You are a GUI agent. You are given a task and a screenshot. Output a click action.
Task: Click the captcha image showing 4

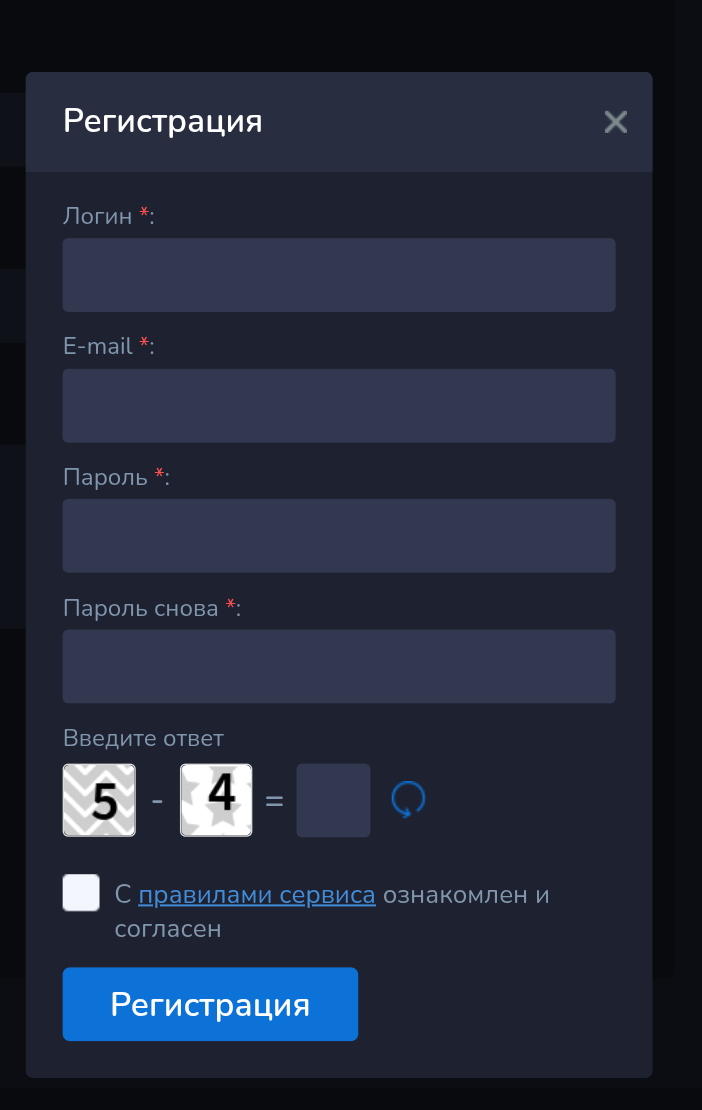tap(216, 800)
